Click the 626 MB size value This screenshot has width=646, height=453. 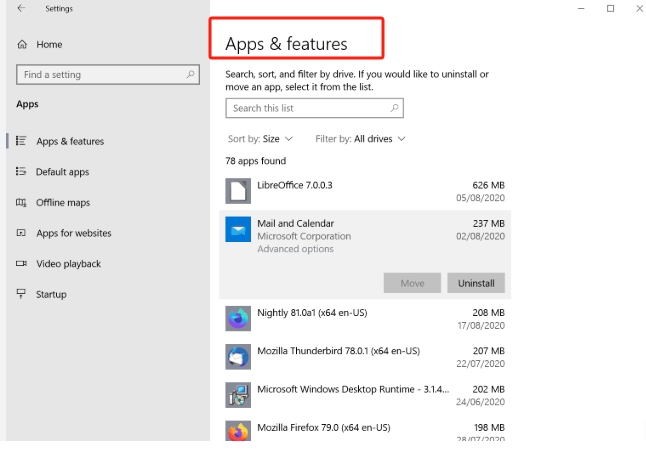click(x=488, y=185)
